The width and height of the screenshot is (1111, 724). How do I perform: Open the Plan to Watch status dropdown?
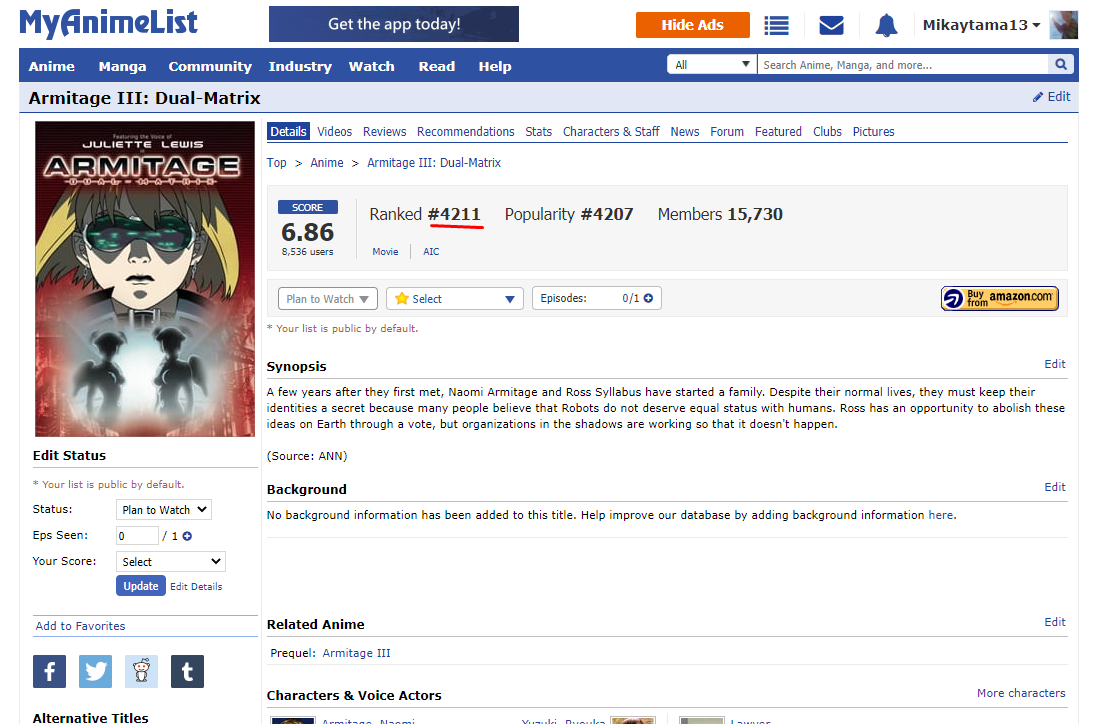(327, 299)
